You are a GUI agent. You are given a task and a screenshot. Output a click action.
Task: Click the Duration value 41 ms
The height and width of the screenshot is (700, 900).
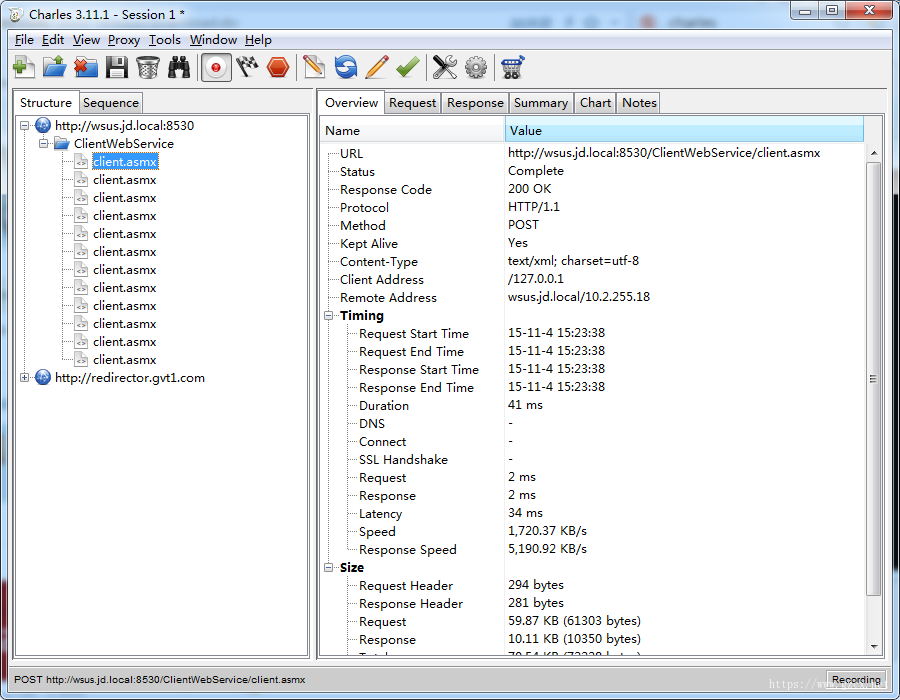[525, 405]
